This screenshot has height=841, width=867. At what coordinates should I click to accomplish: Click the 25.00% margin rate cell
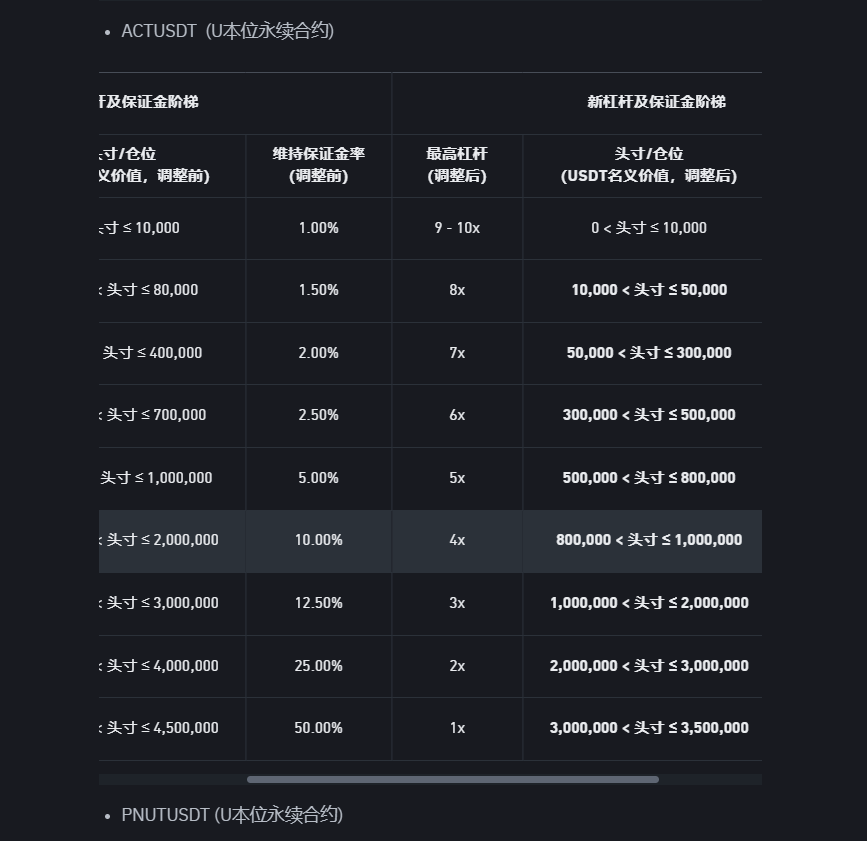[x=318, y=666]
